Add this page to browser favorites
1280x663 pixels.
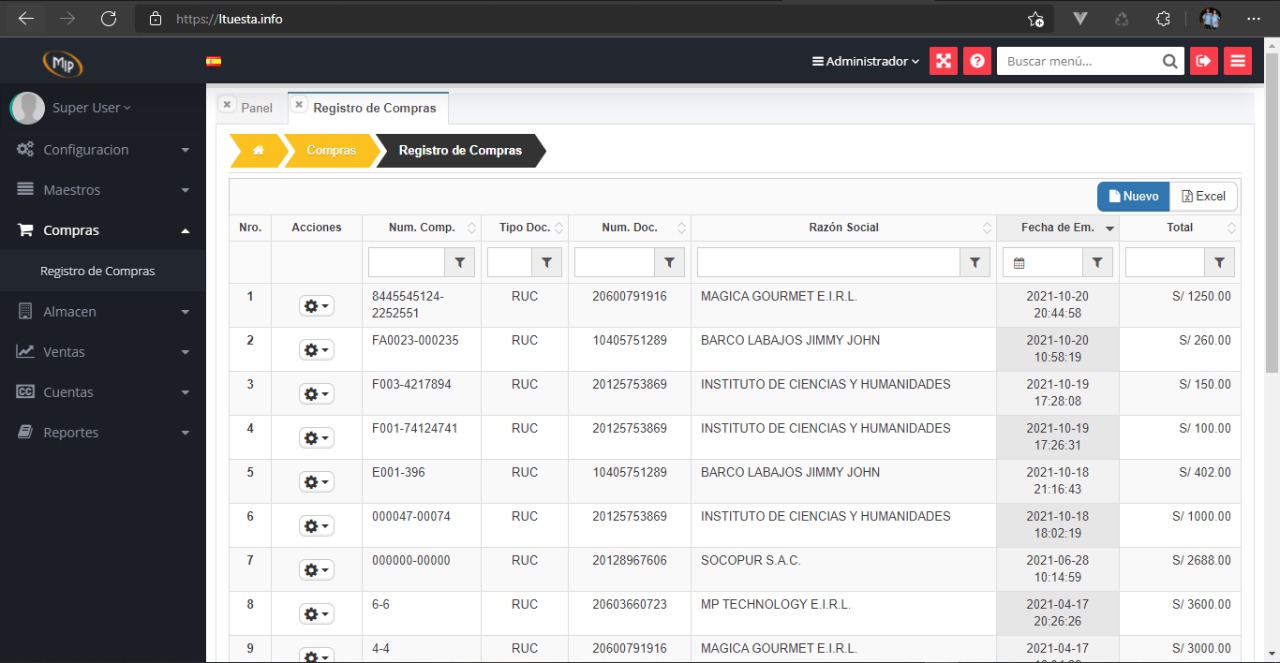[1036, 18]
